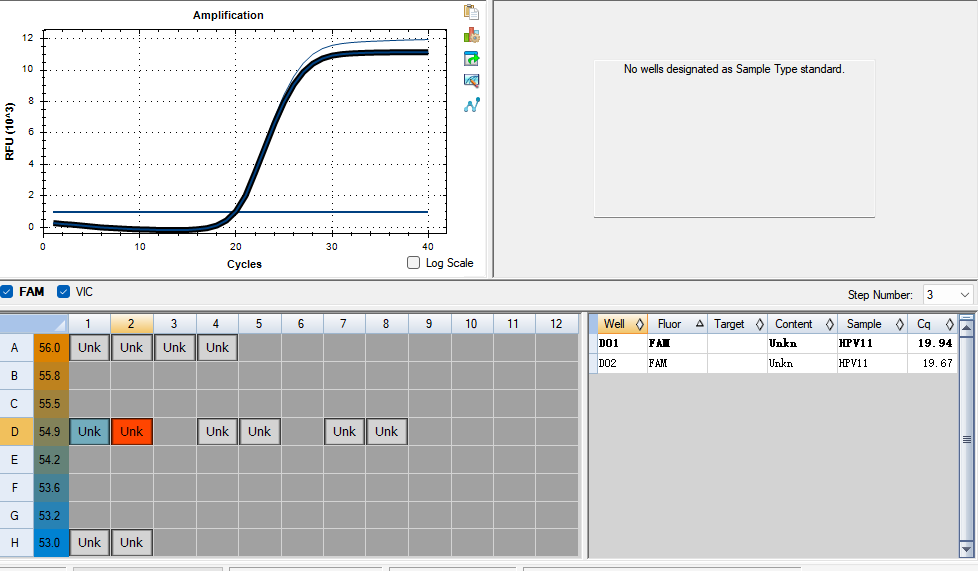Uncheck the VIC fluorophore checkbox
Screen dimensions: 978x571
pyautogui.click(x=63, y=291)
